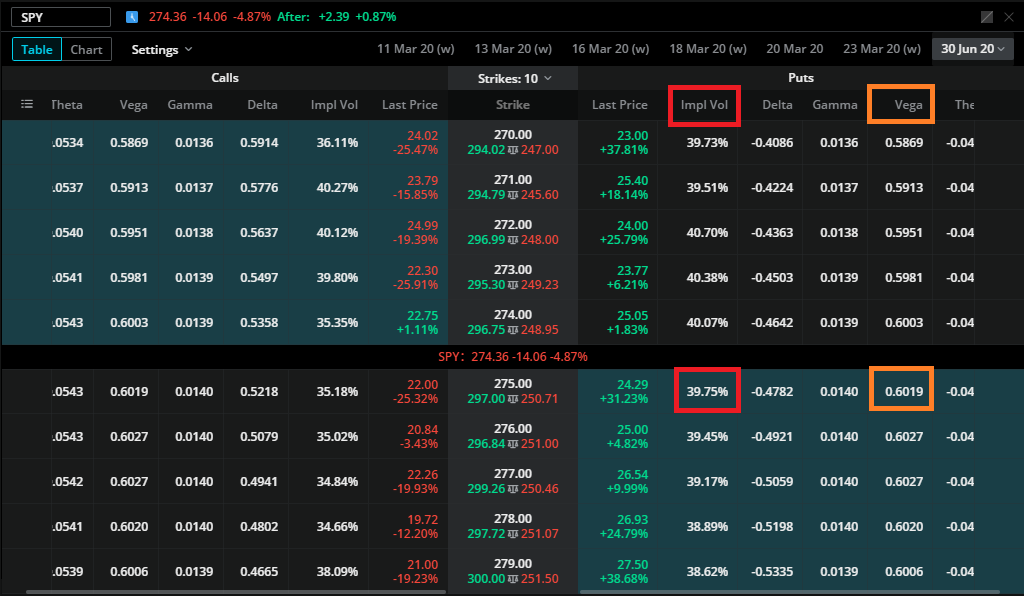Sort by puts Vega column header
Screen dimensions: 1024x597
pos(908,105)
